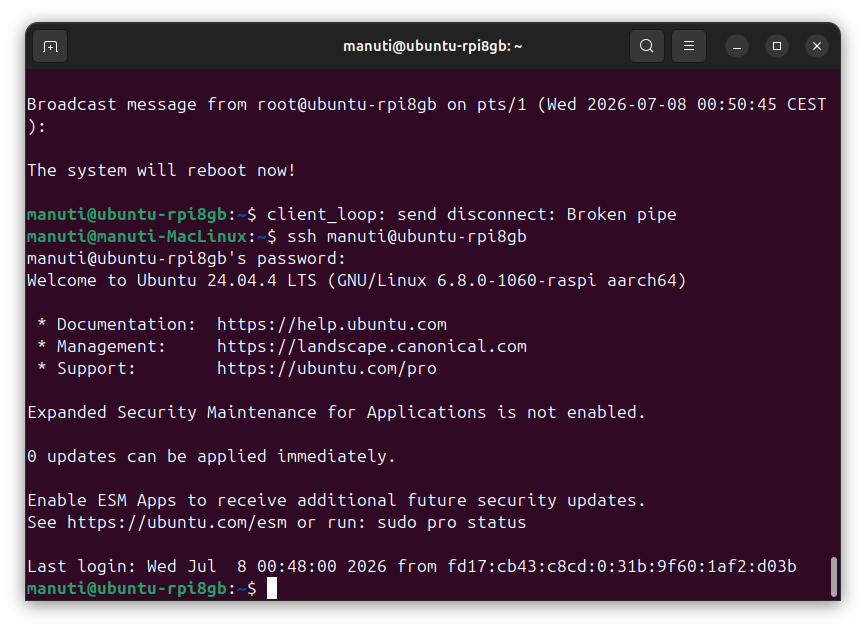
Task: Click the window title manuti@ubuntu-rpi8gb
Action: 432,46
